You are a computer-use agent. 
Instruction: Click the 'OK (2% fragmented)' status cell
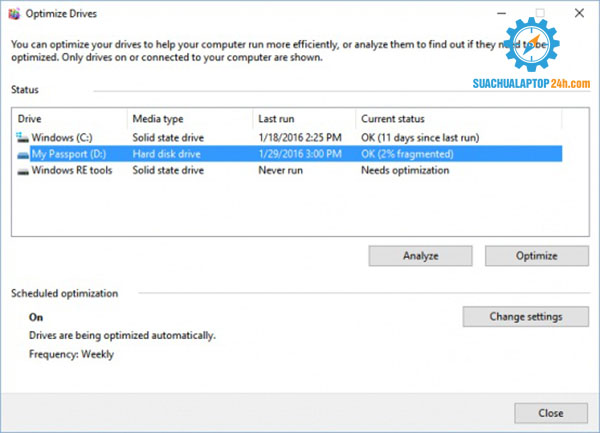pyautogui.click(x=407, y=154)
